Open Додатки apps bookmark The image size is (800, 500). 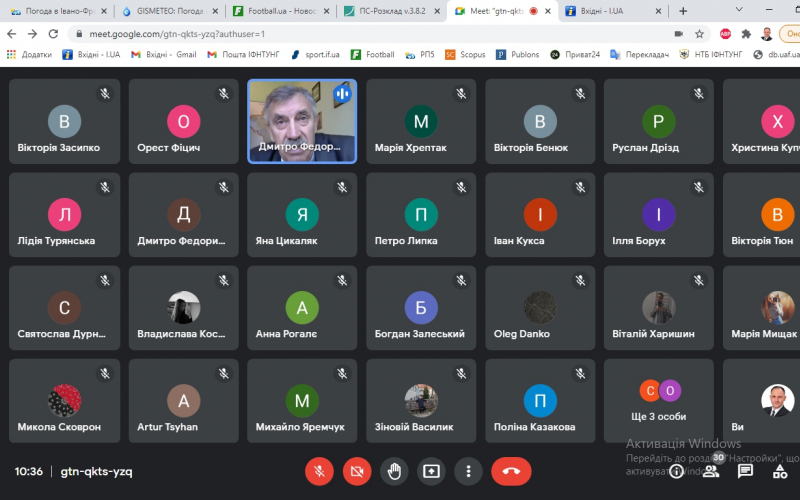point(29,55)
